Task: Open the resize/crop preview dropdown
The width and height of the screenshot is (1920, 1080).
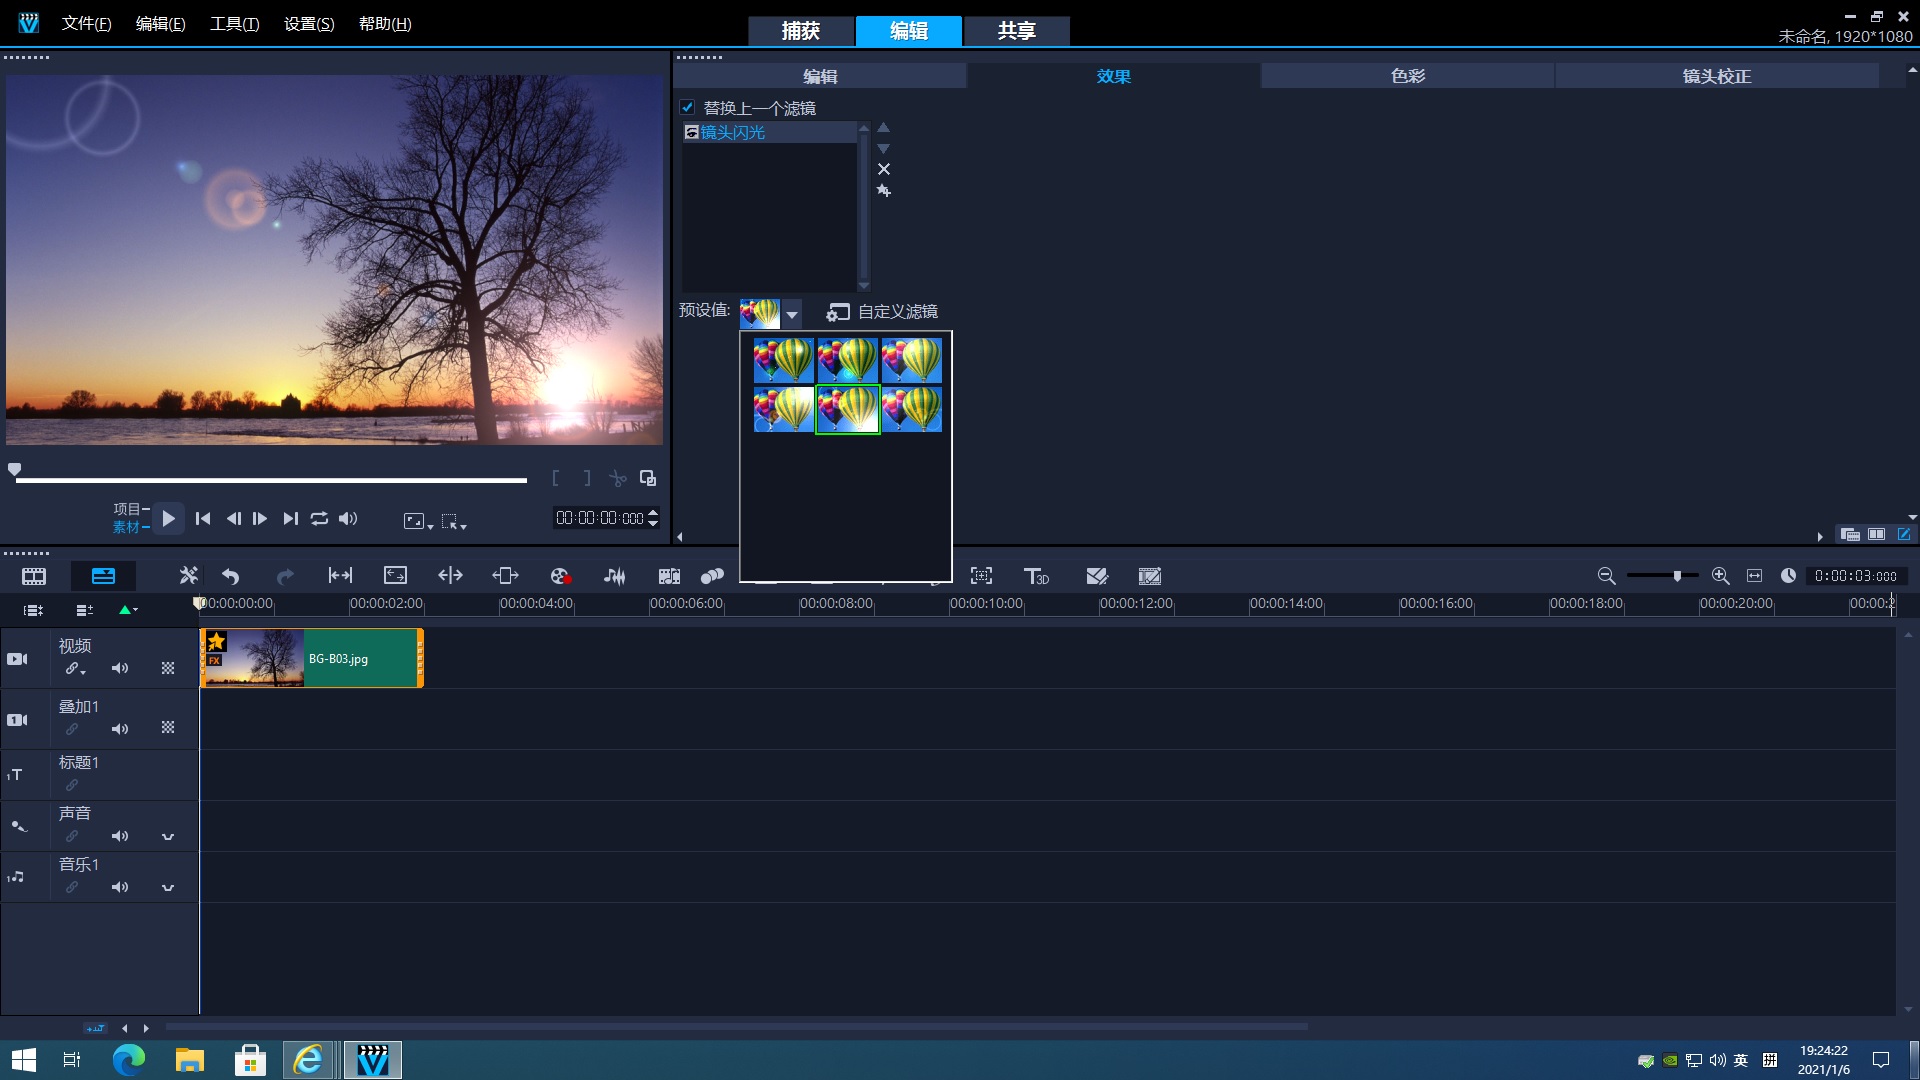Action: 418,521
